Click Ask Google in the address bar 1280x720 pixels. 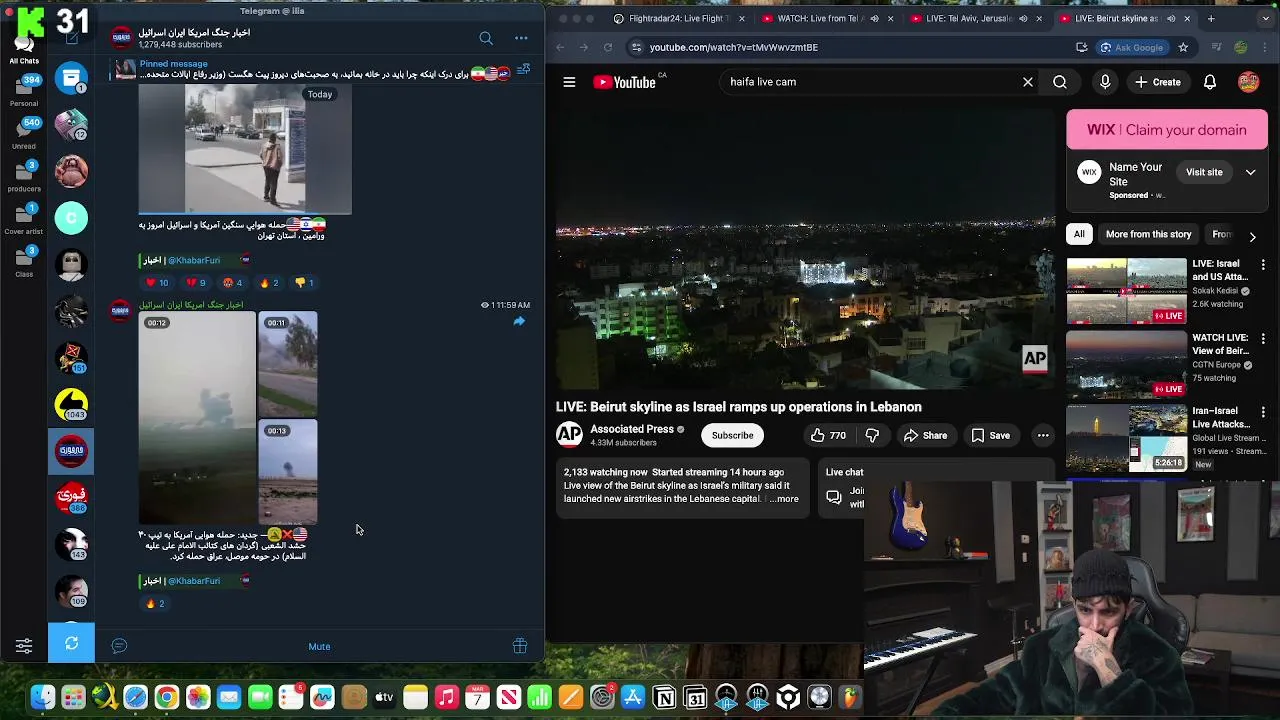click(1132, 47)
